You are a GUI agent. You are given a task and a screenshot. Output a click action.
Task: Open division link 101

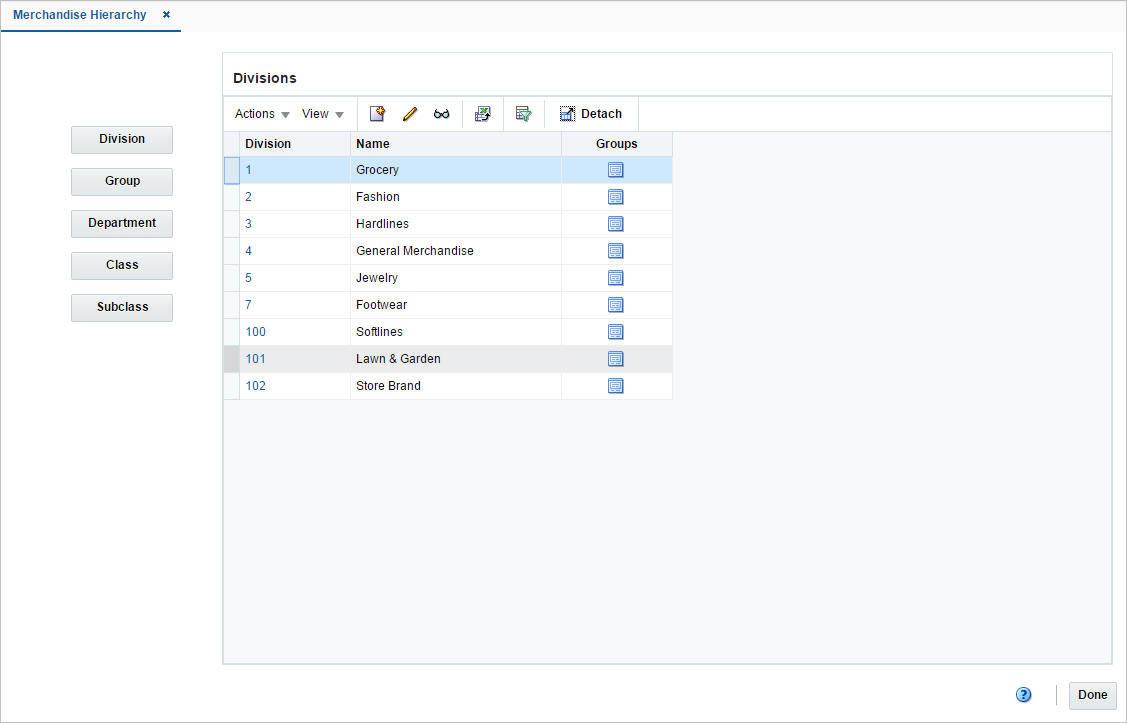pyautogui.click(x=255, y=359)
